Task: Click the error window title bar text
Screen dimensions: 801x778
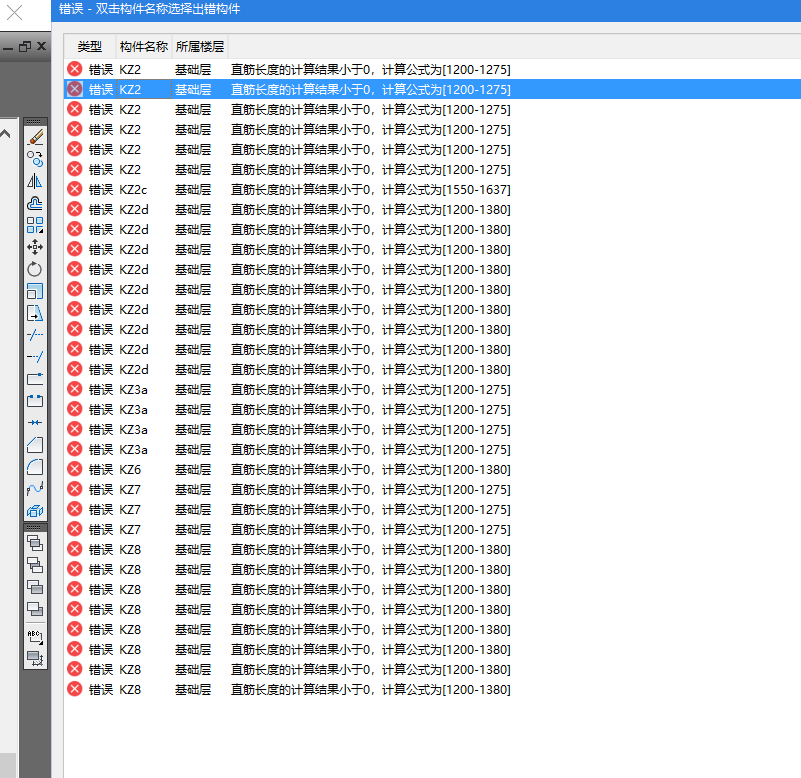Action: coord(149,9)
